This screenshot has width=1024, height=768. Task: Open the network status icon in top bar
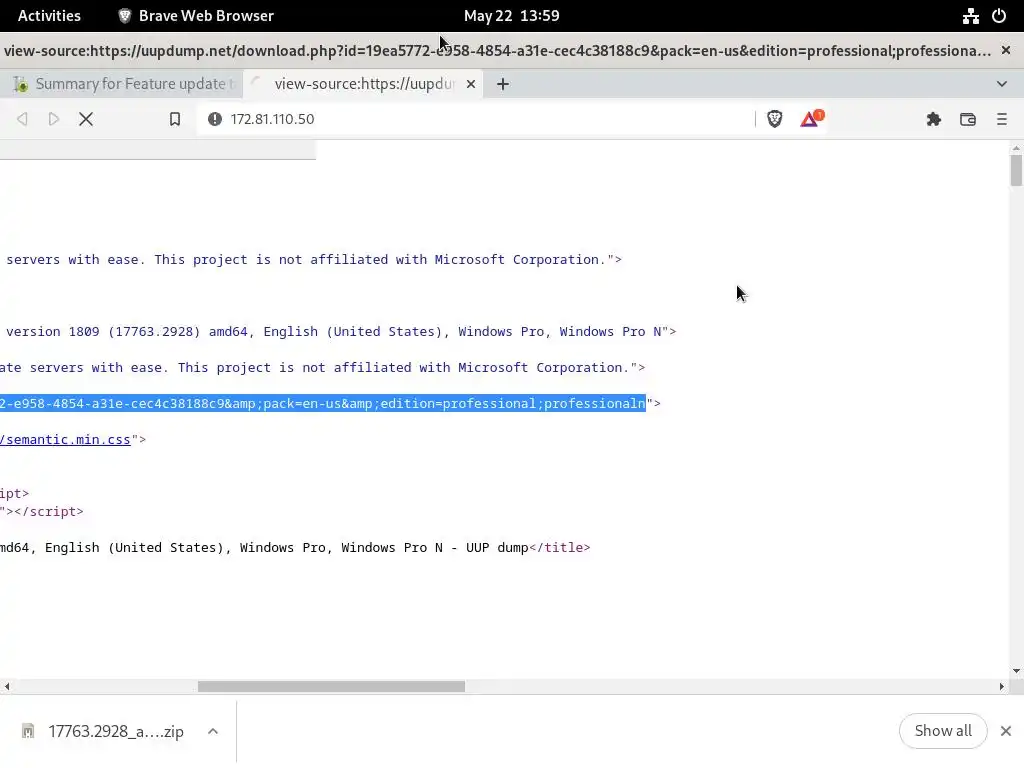click(970, 16)
